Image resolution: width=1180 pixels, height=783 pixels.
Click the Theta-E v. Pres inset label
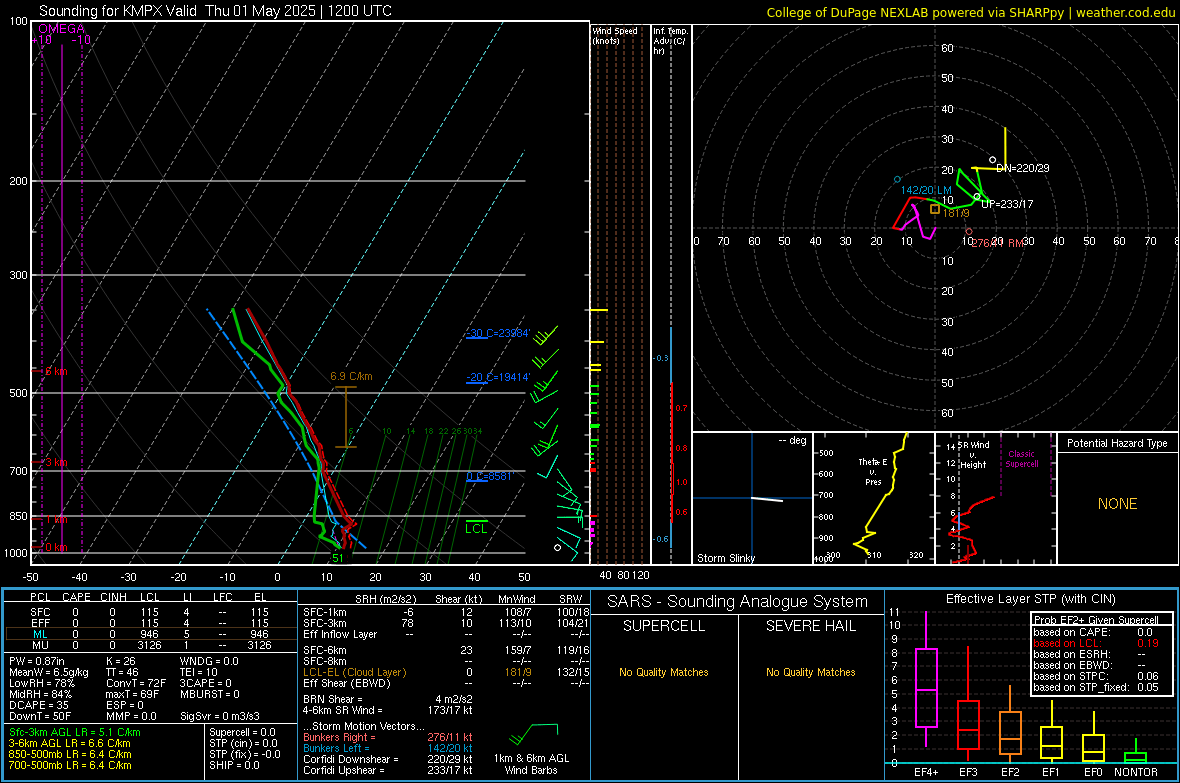(873, 471)
